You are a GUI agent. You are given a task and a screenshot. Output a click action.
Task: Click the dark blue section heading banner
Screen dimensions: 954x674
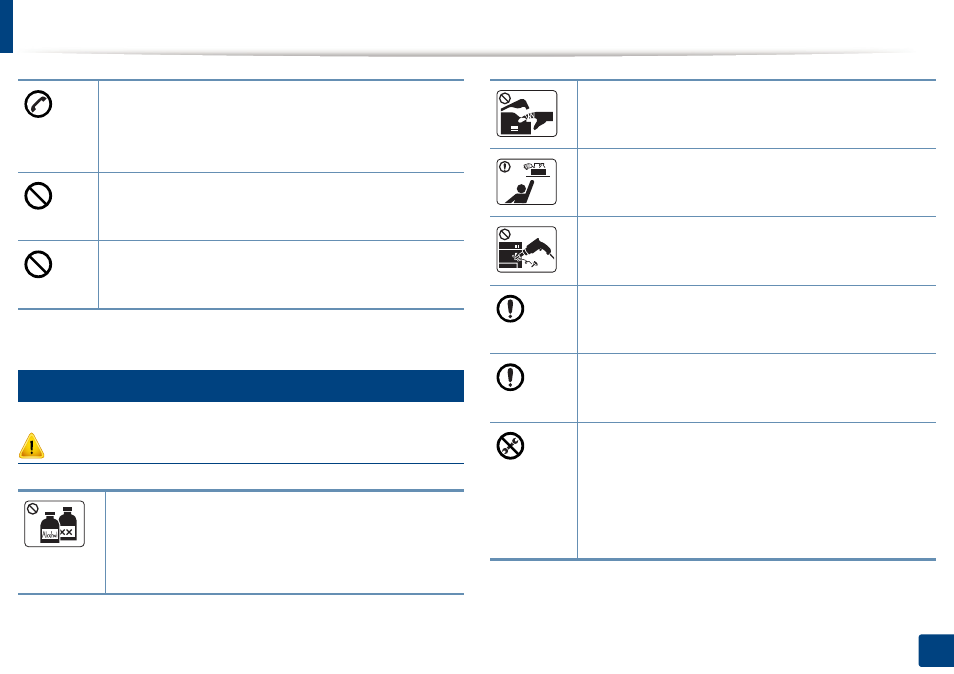(x=241, y=386)
